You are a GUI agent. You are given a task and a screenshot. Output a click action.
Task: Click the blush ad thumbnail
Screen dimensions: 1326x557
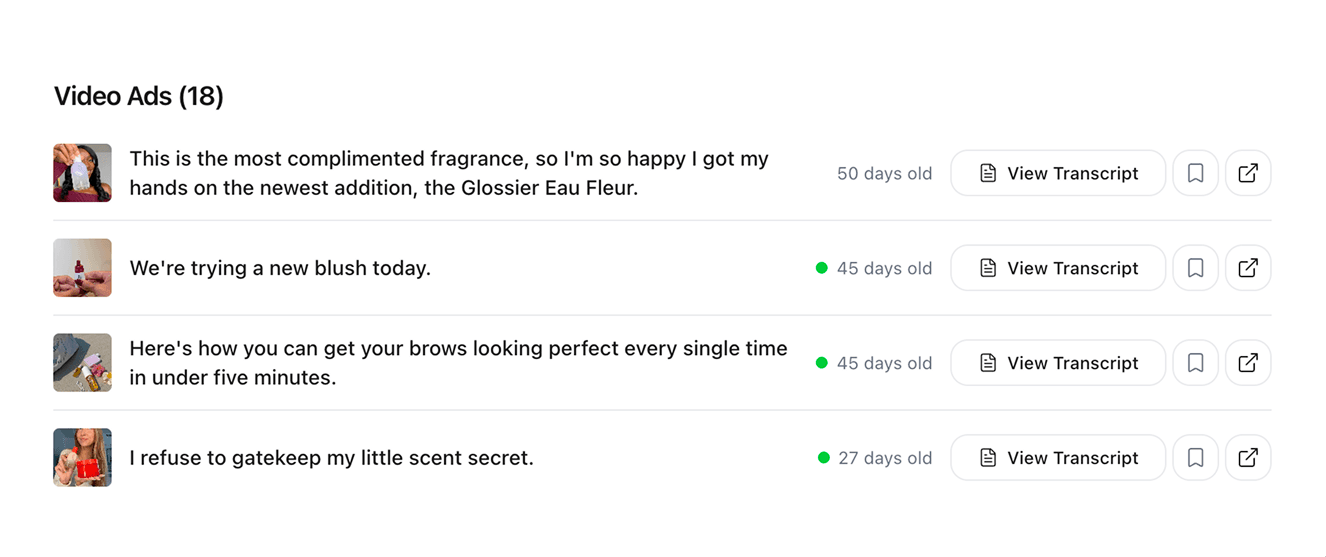(82, 268)
